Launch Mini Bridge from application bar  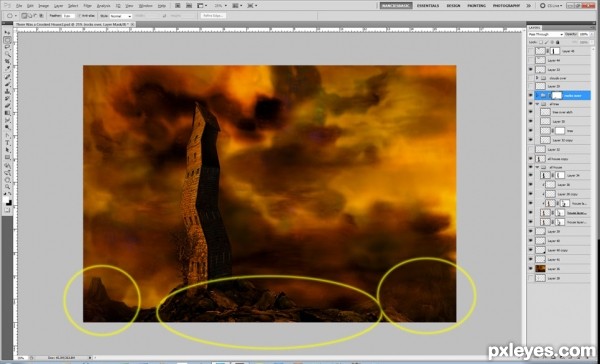click(x=189, y=6)
